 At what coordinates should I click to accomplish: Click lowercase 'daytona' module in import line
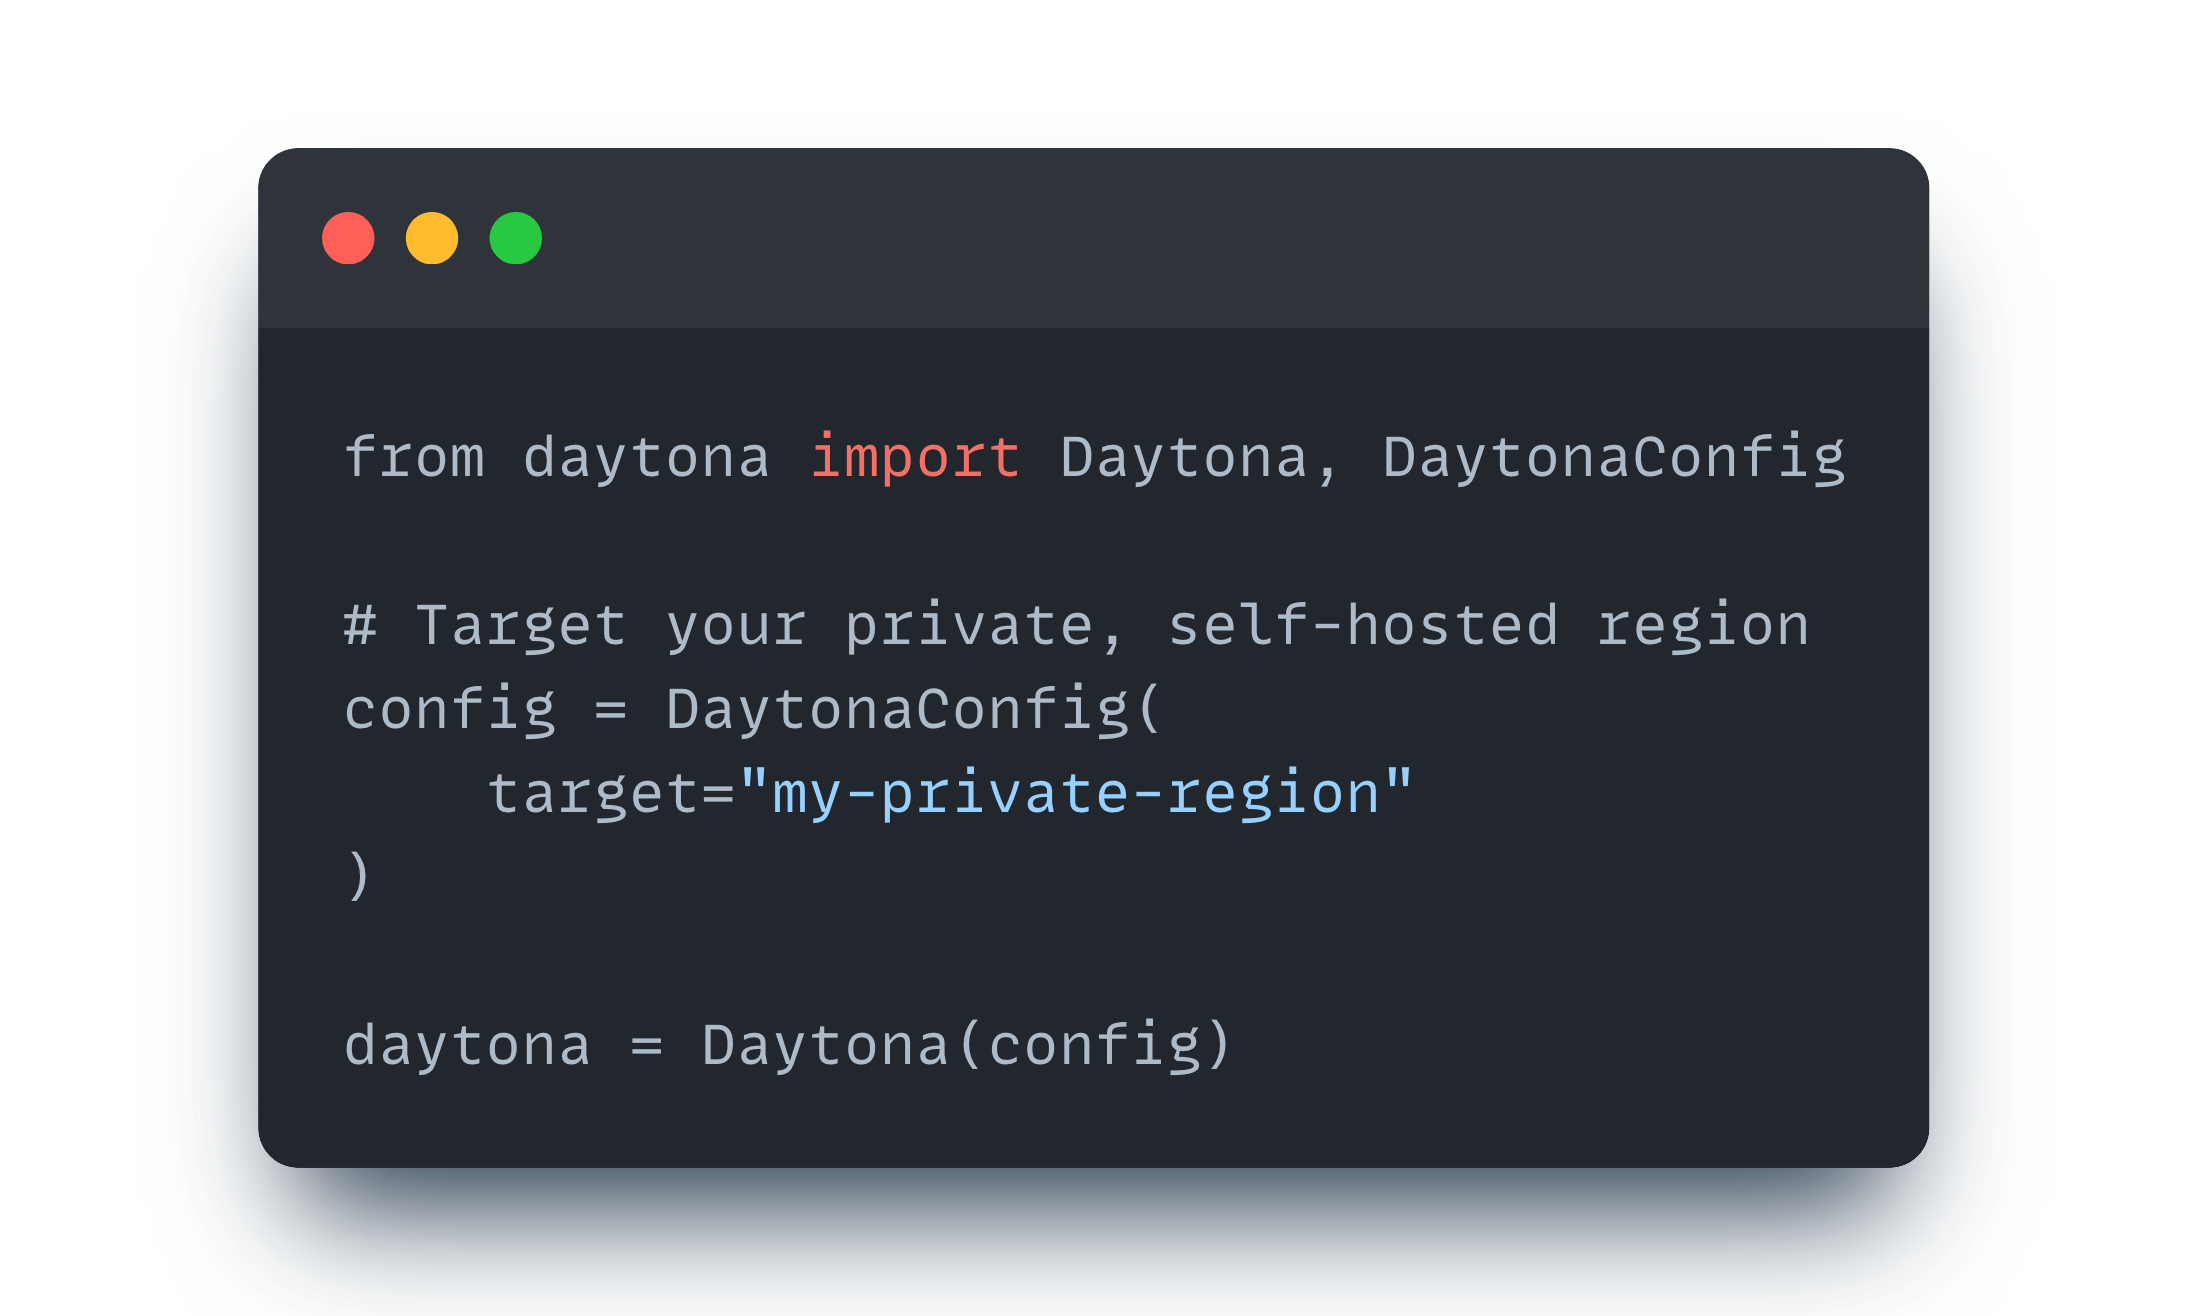646,458
